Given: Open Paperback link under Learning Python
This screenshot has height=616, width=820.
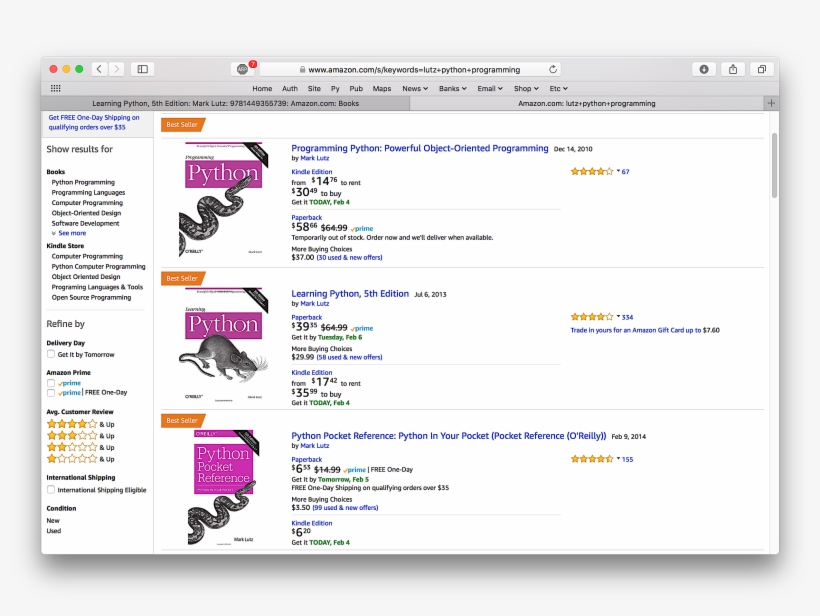Looking at the screenshot, I should tap(306, 317).
